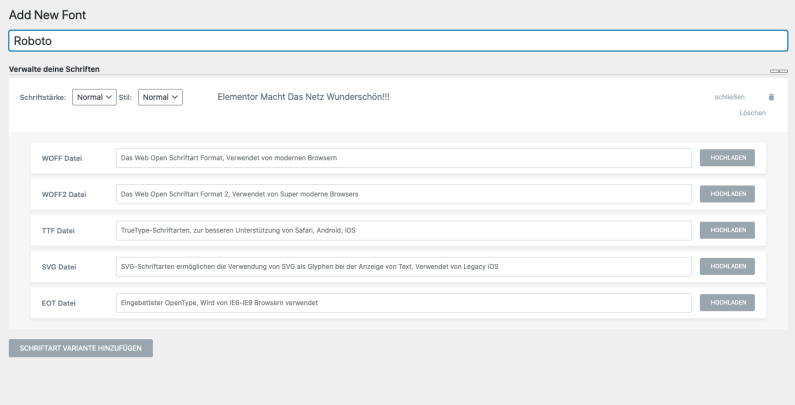The image size is (795, 405).
Task: Upload a WOFF2 file with Hochladen
Action: (x=727, y=194)
